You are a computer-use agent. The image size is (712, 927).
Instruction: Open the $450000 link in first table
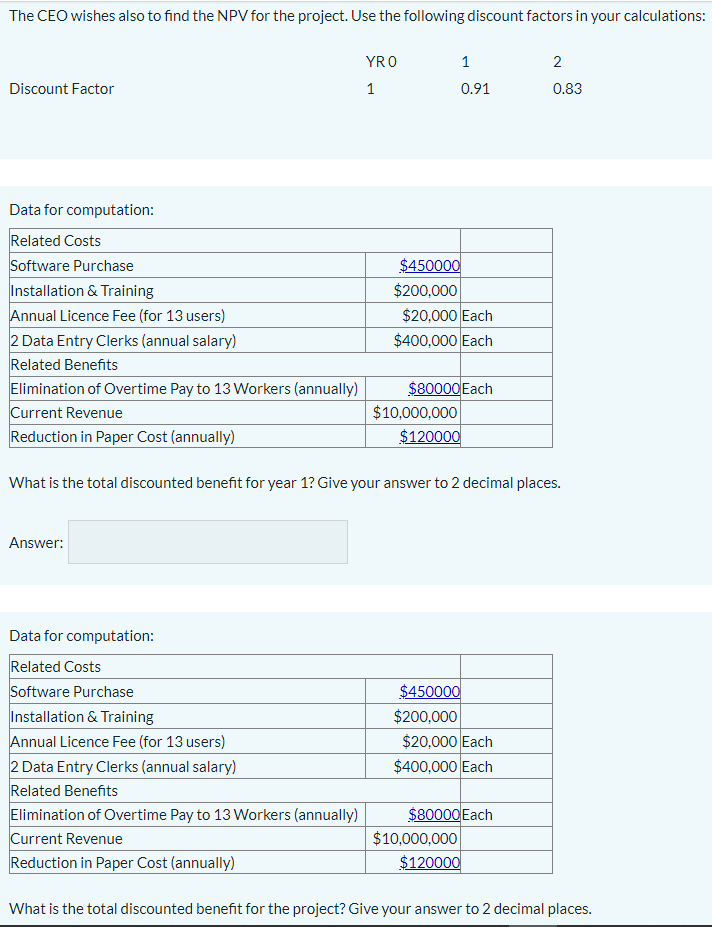click(430, 265)
